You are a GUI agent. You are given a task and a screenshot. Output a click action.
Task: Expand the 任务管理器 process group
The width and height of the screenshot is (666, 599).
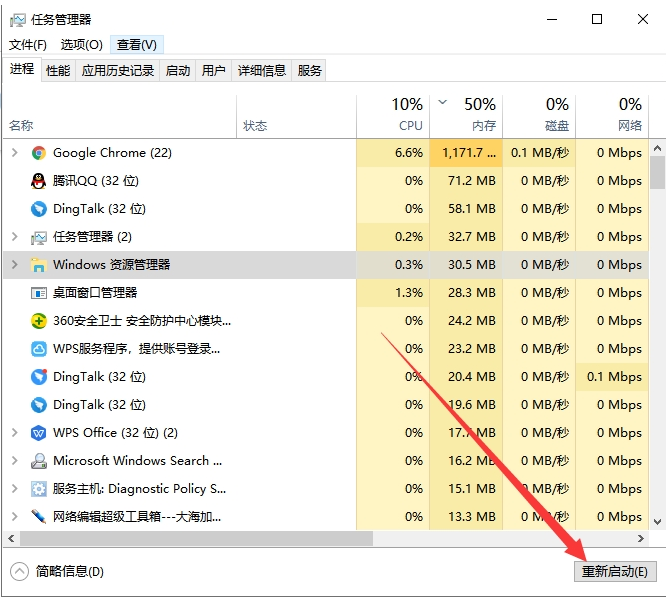[14, 237]
